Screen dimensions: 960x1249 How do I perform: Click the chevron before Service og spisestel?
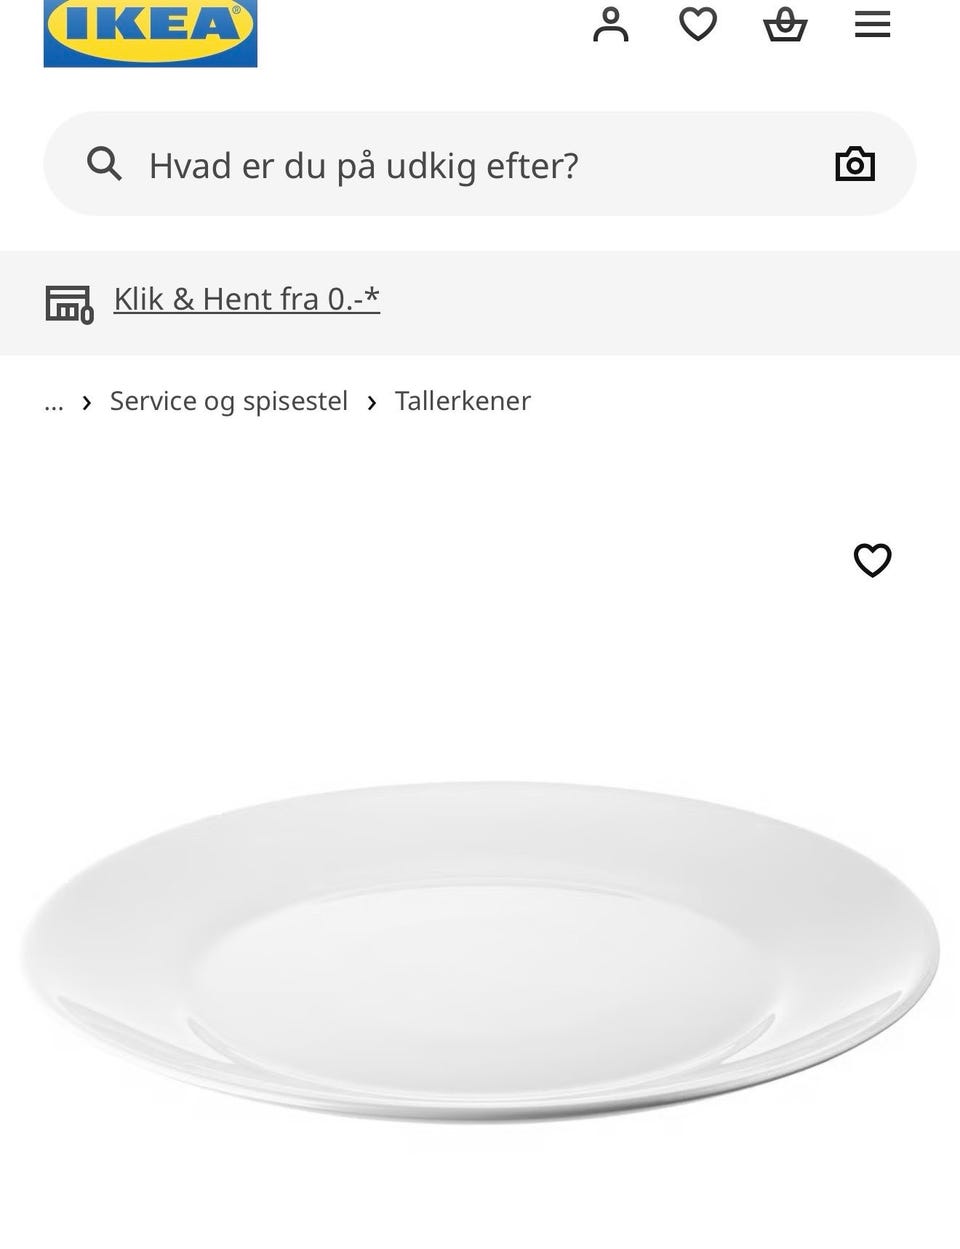pos(87,402)
